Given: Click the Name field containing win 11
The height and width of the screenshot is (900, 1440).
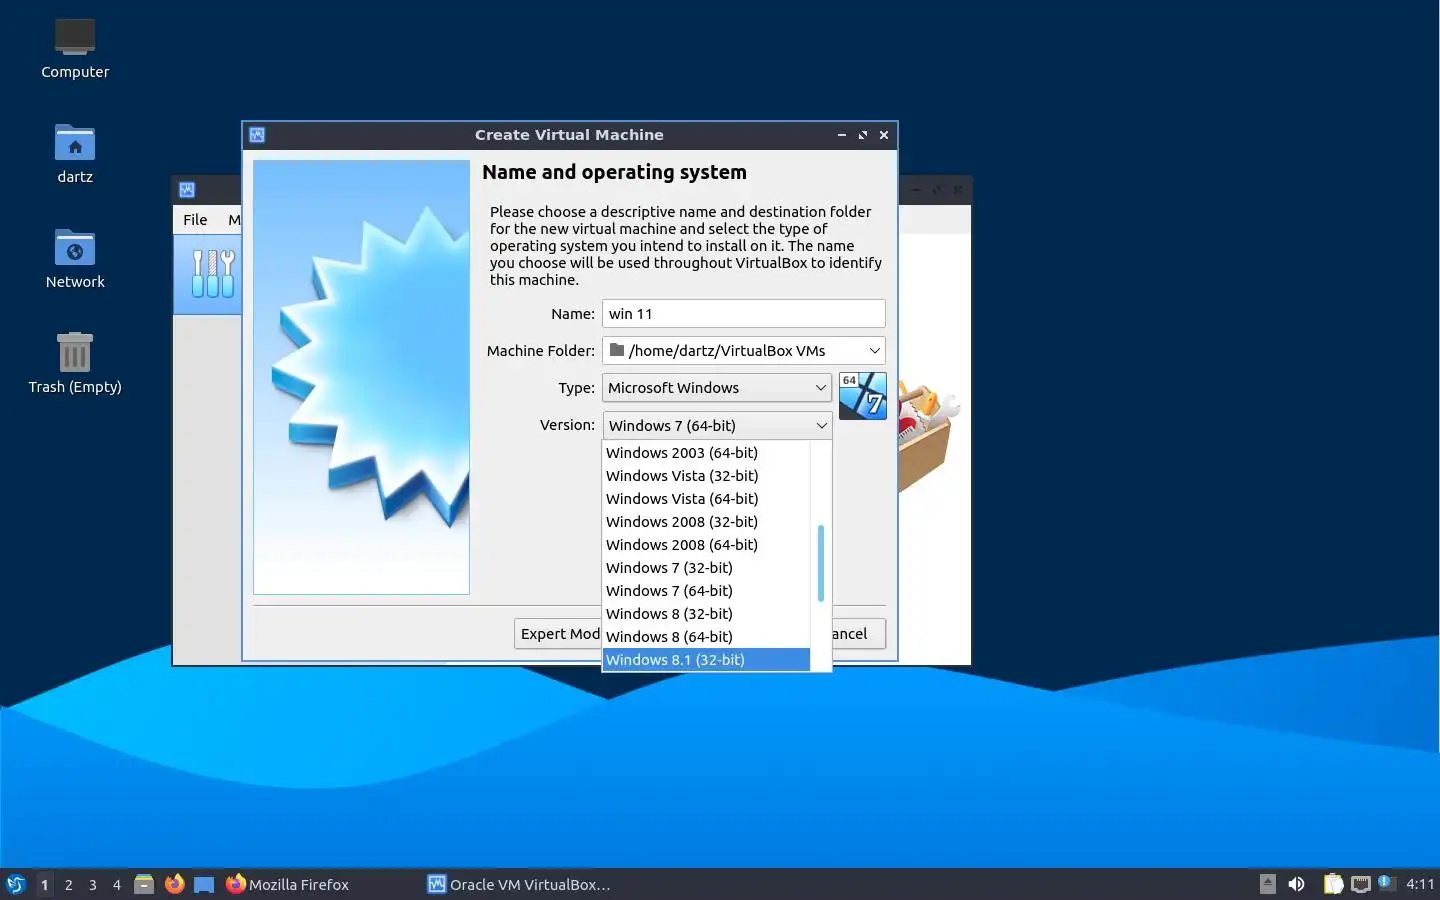Looking at the screenshot, I should [x=744, y=314].
